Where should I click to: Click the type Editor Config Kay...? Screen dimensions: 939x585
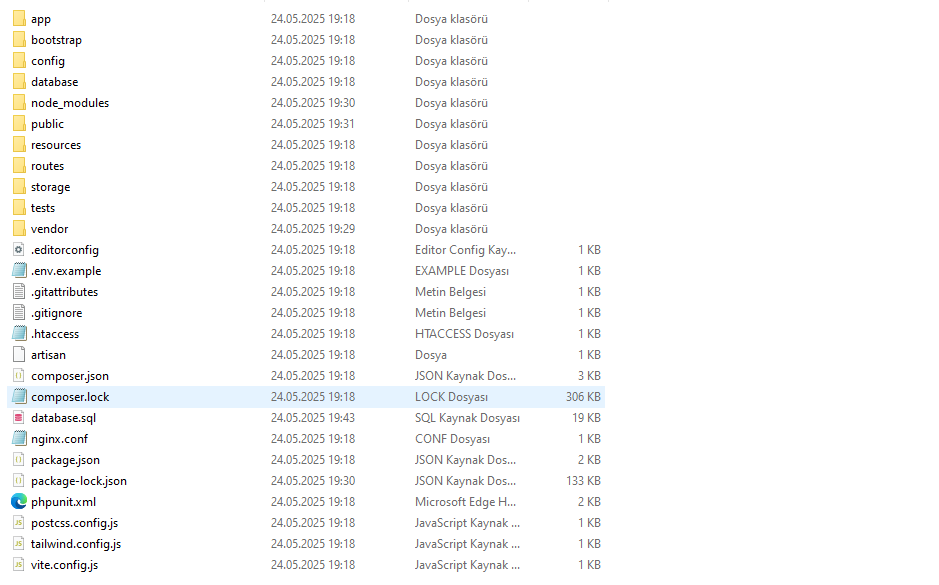tap(465, 250)
